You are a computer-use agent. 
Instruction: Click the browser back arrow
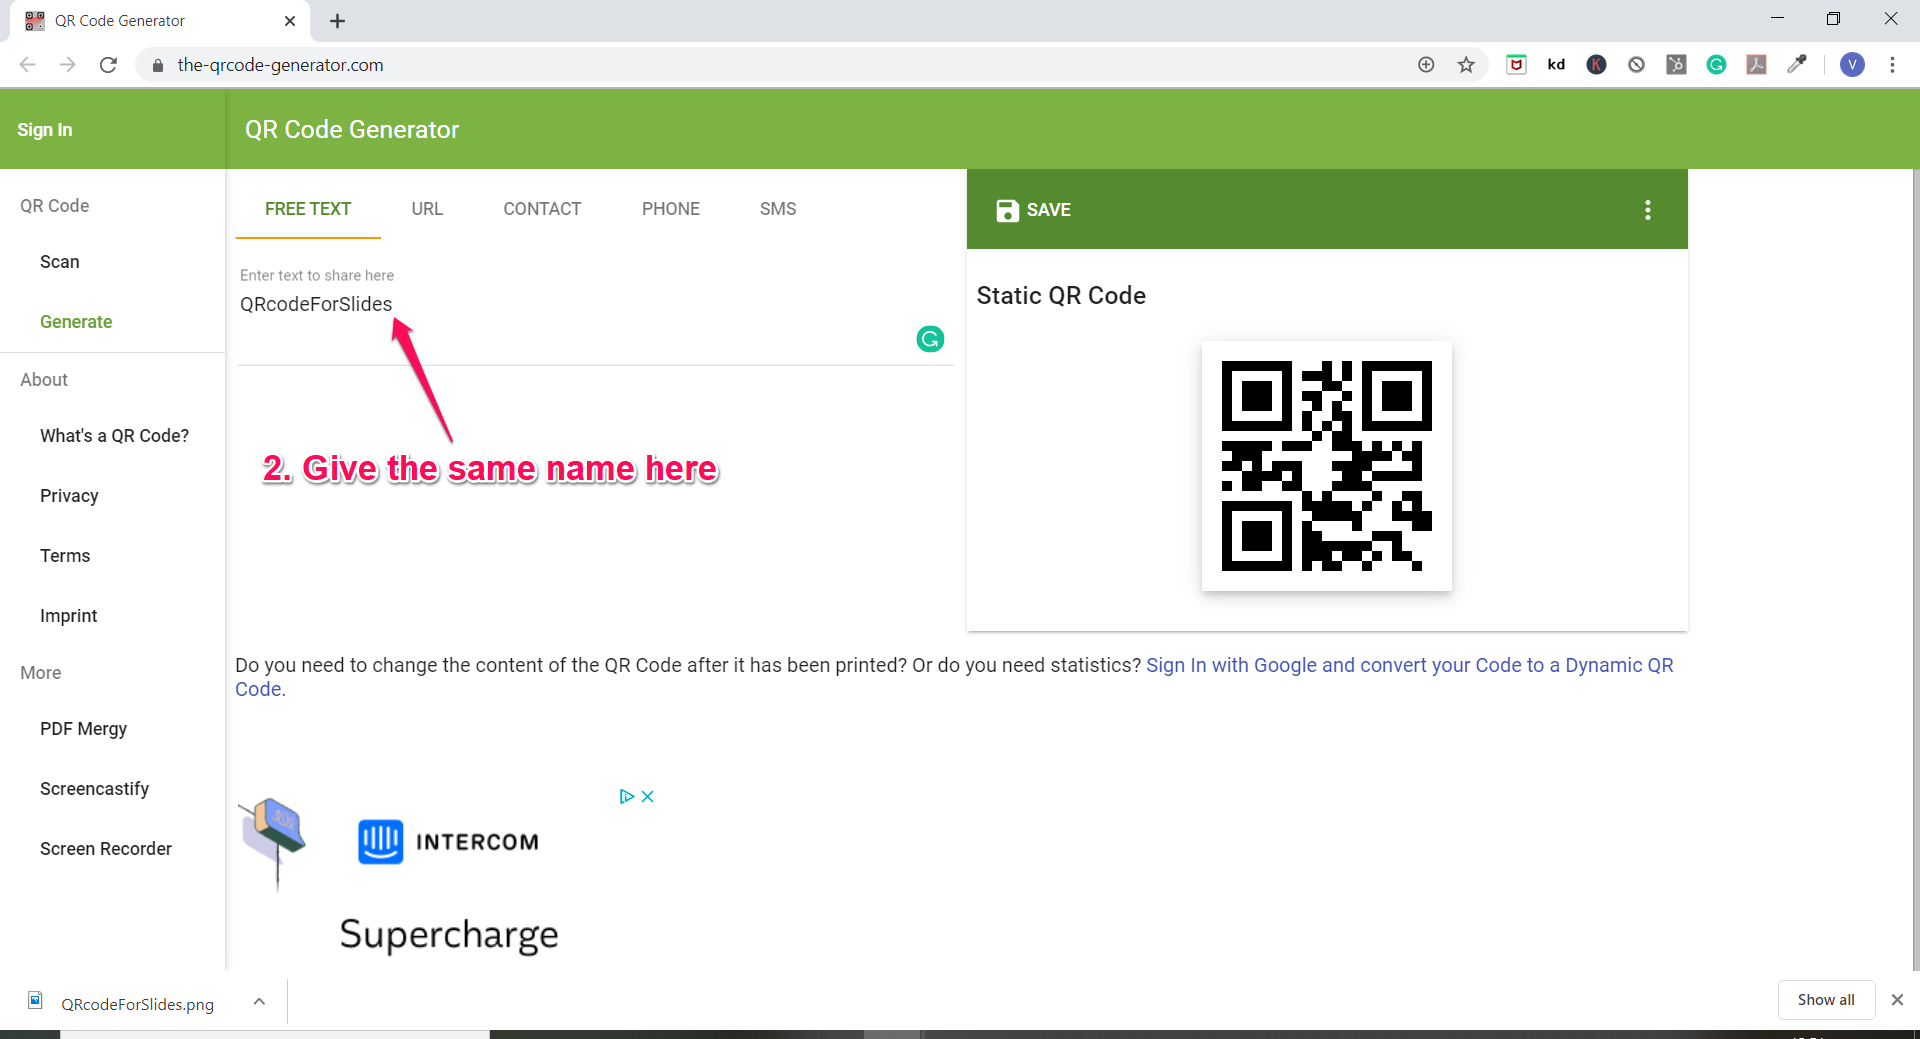pyautogui.click(x=28, y=65)
